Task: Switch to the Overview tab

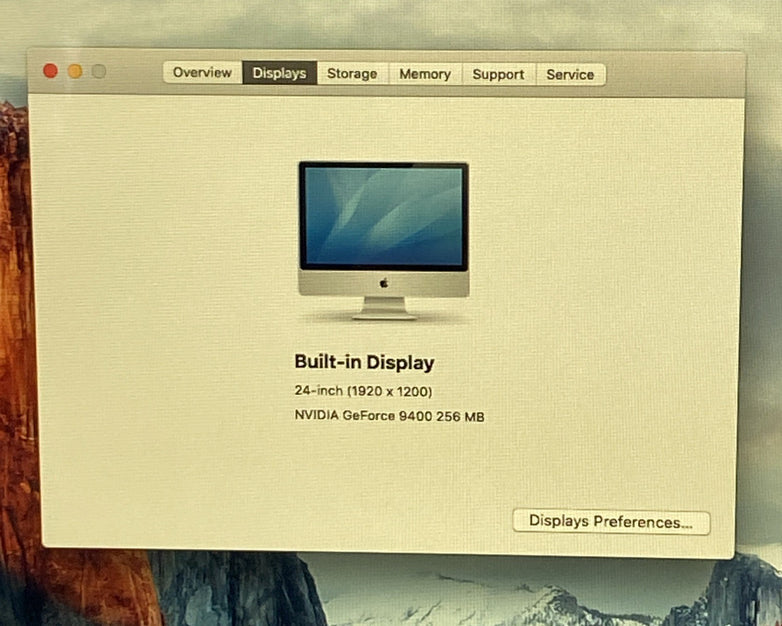Action: [x=202, y=73]
